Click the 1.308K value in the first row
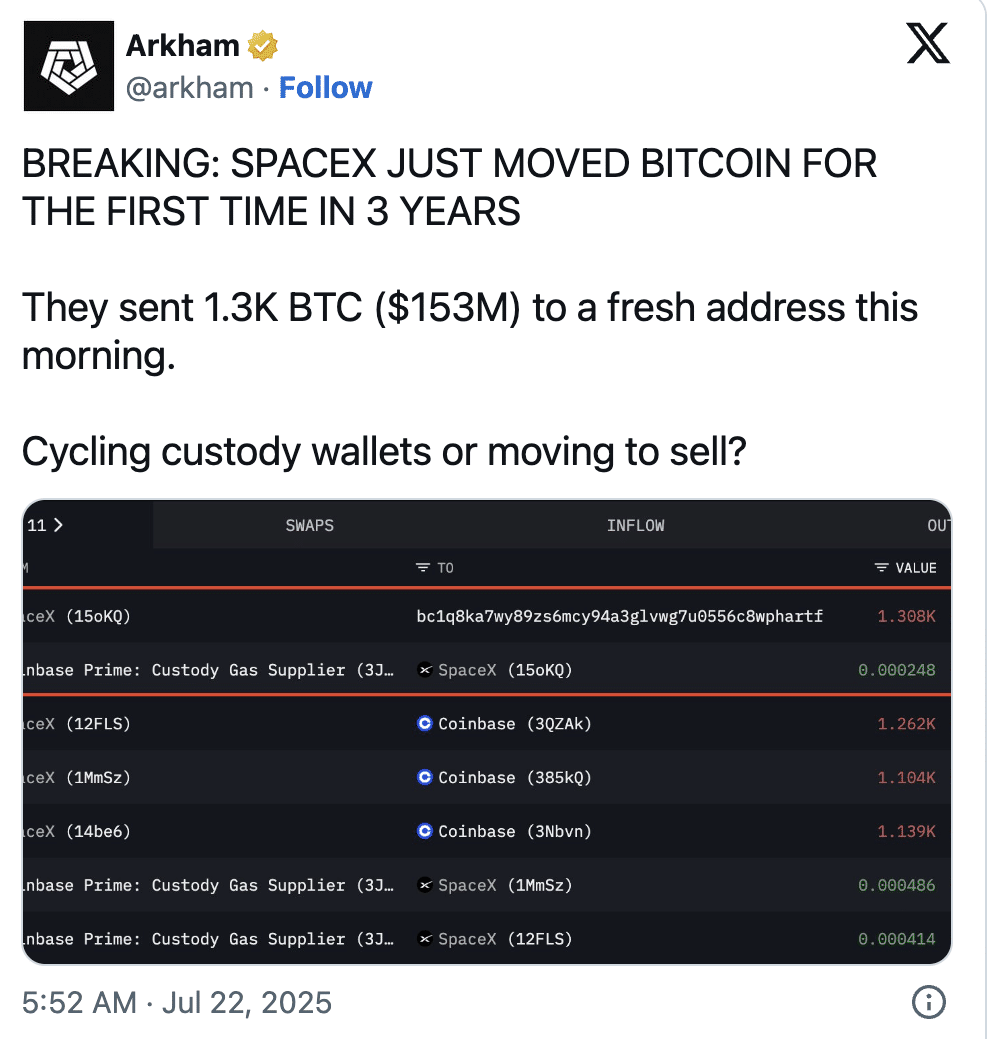 (x=906, y=616)
